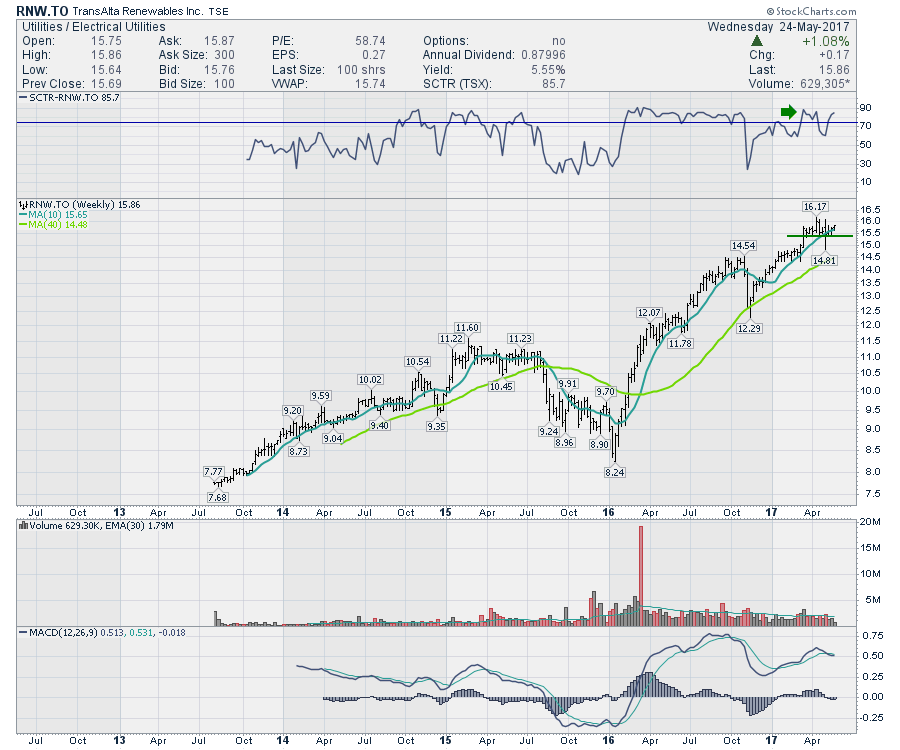Click the 8.24 lowest price label

pos(615,472)
